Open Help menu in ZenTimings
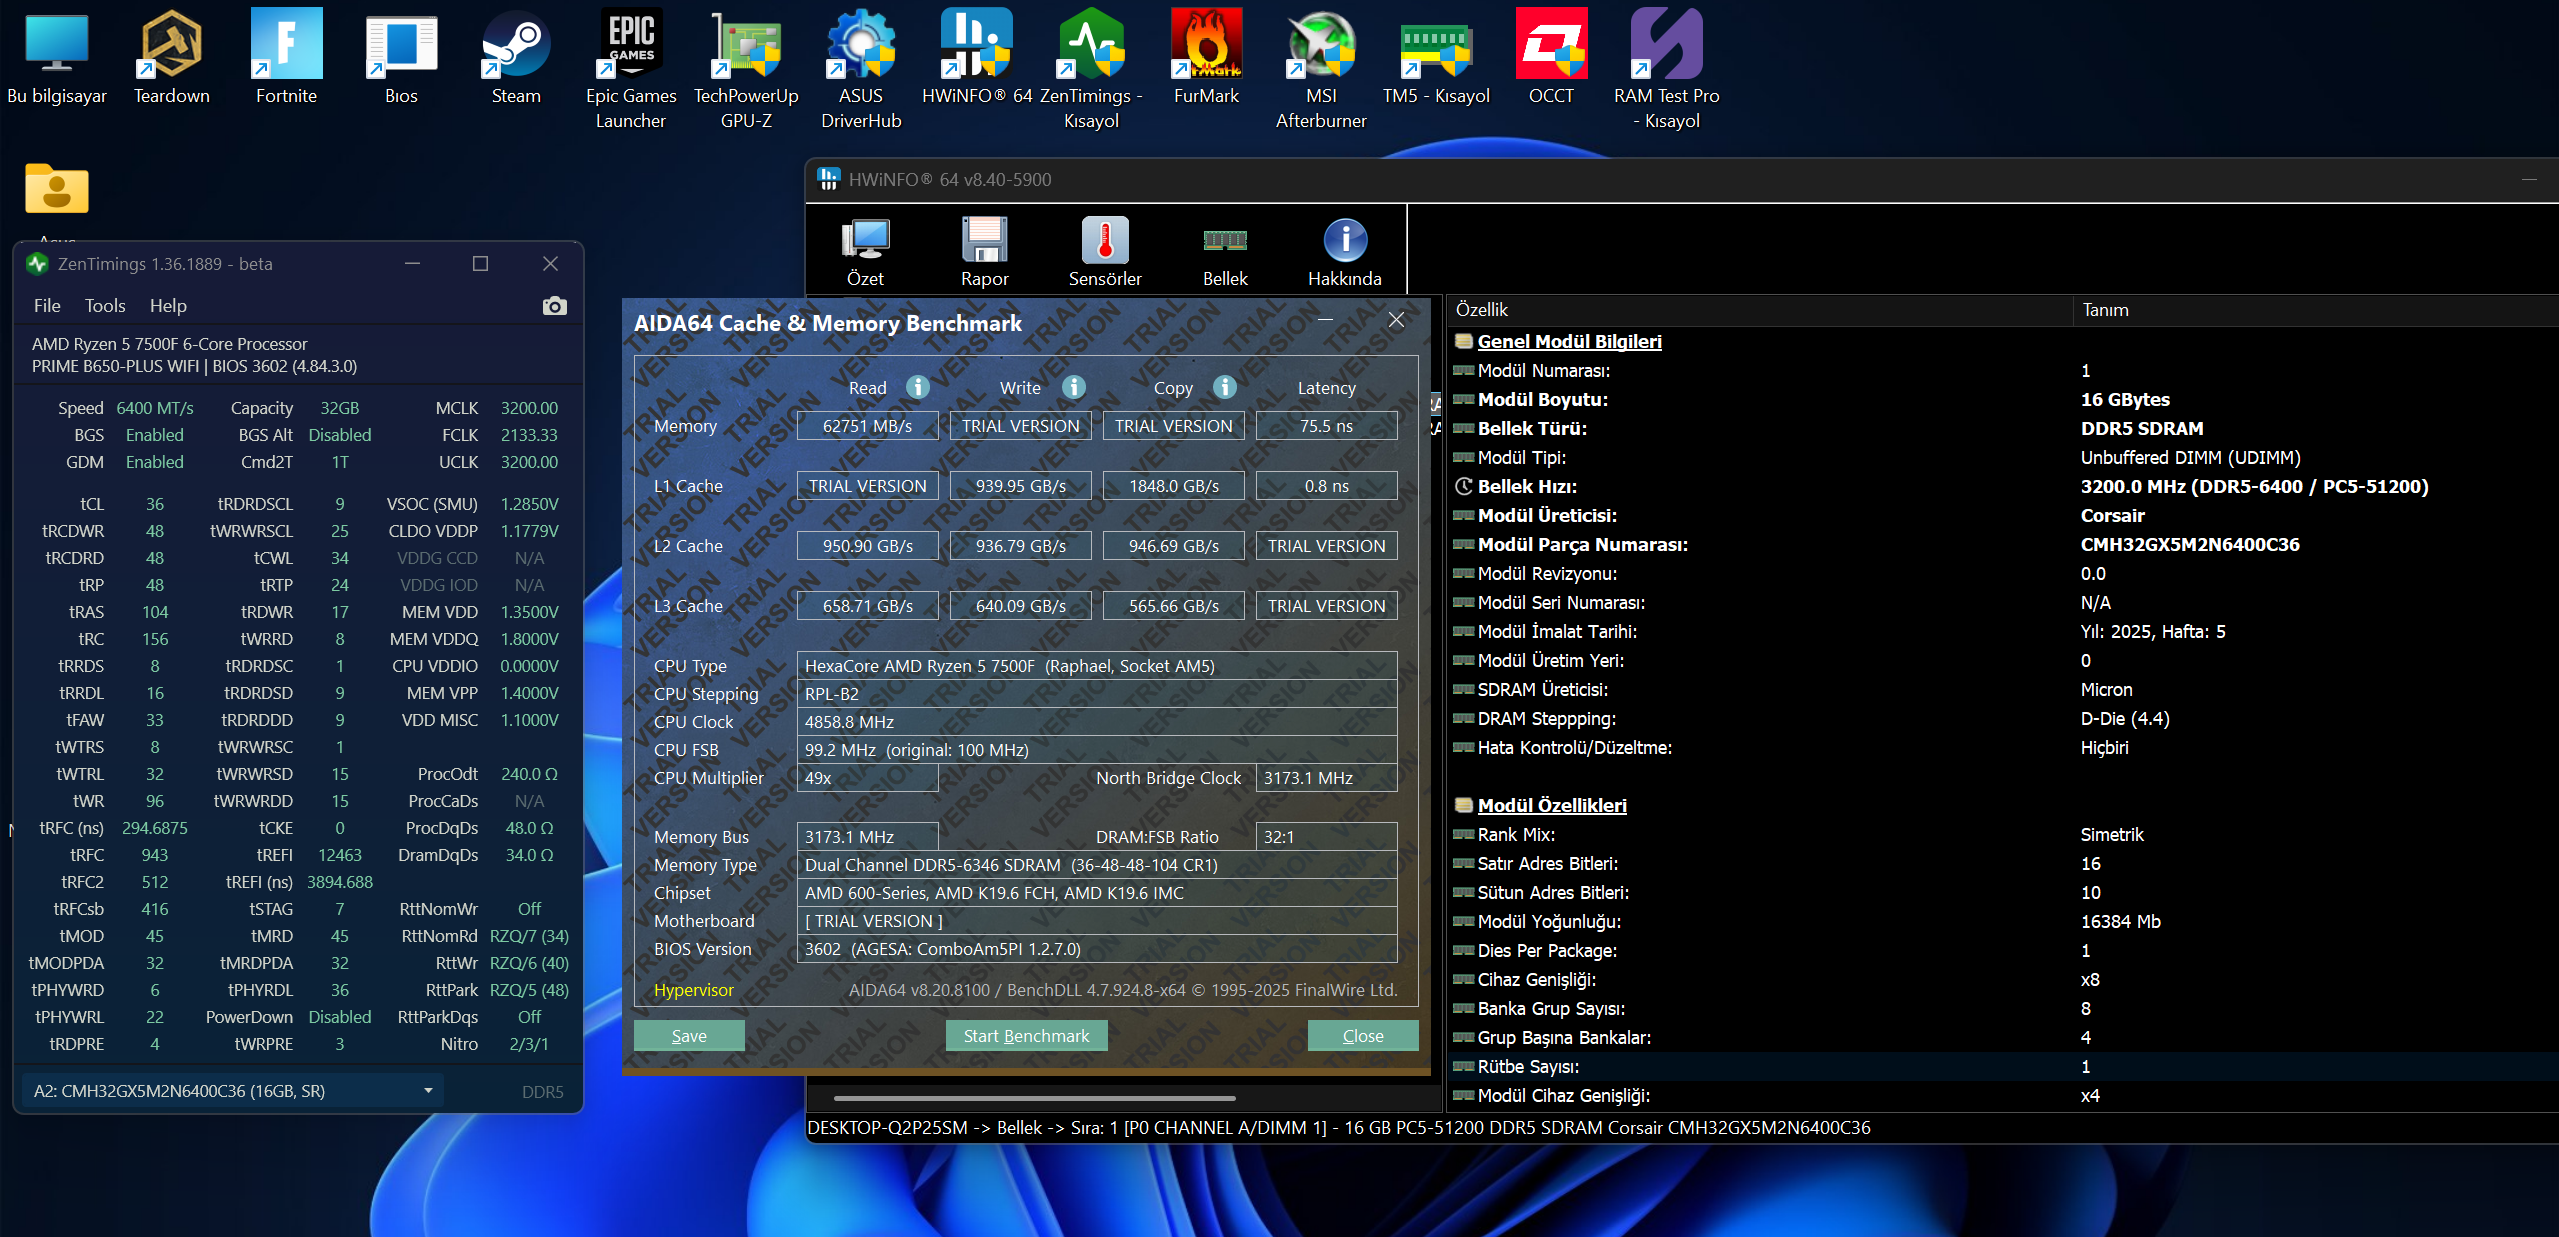The width and height of the screenshot is (2559, 1237). click(168, 306)
